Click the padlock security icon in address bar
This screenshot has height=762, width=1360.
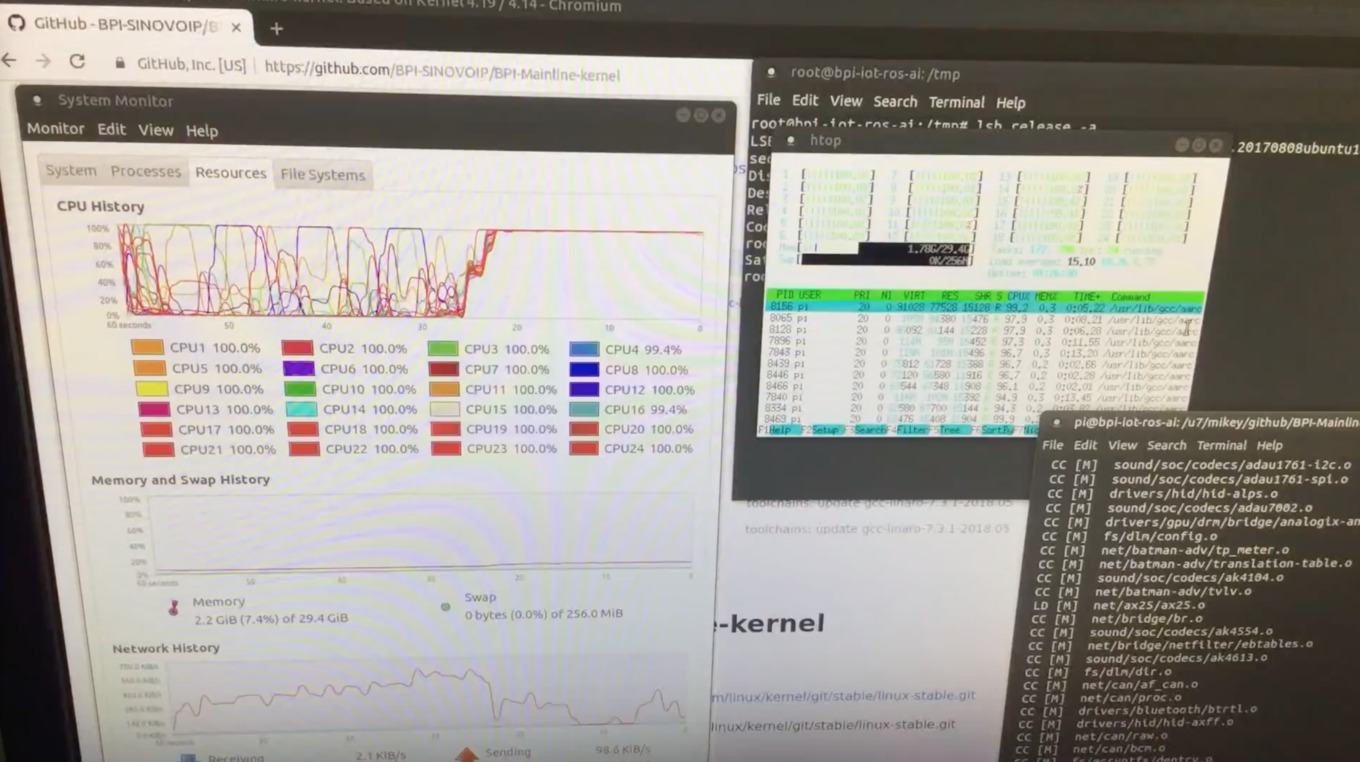coord(120,63)
